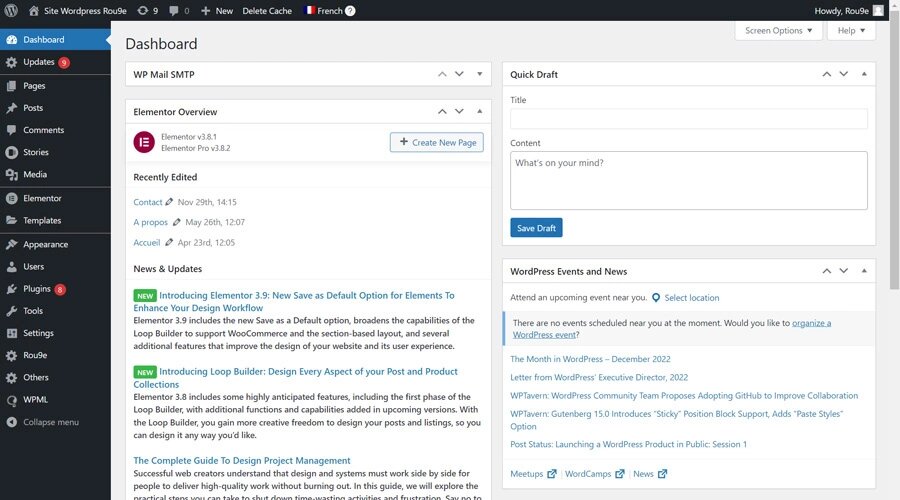Open the Meetups link
The image size is (900, 500).
[x=526, y=474]
